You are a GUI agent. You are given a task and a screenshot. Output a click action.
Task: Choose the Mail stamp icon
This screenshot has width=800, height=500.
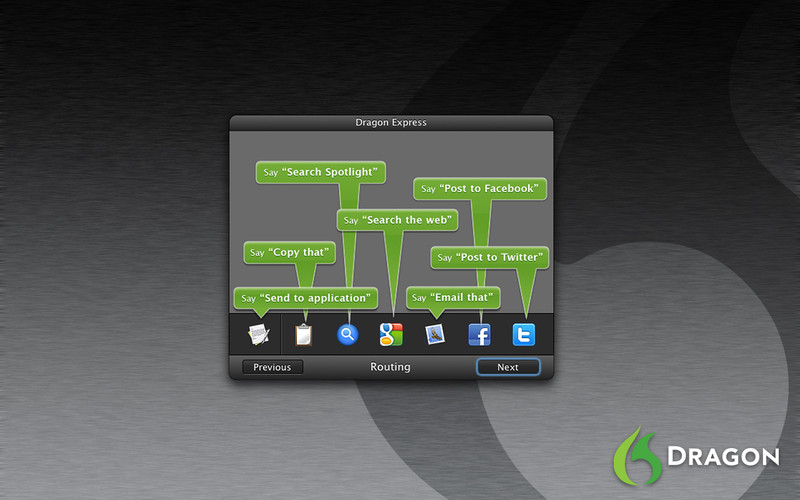(435, 334)
